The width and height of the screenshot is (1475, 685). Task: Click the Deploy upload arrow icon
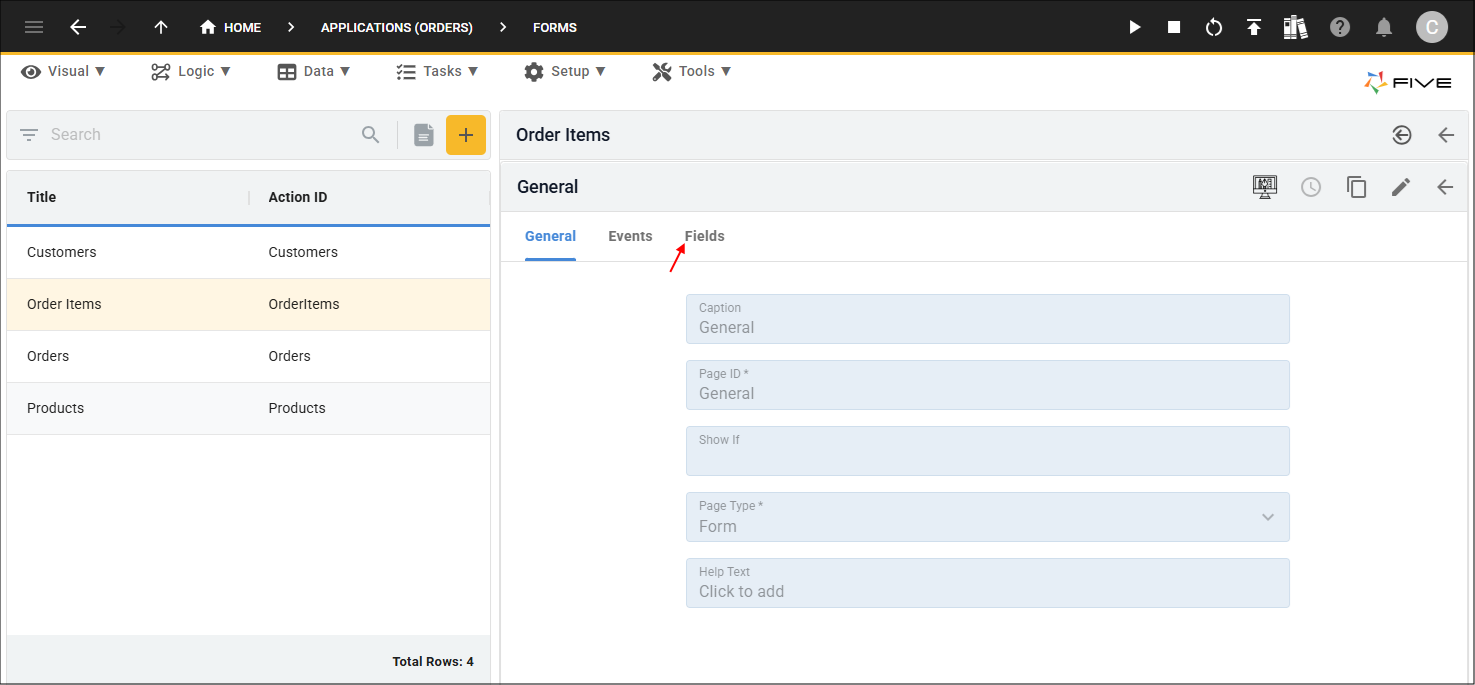point(1254,27)
